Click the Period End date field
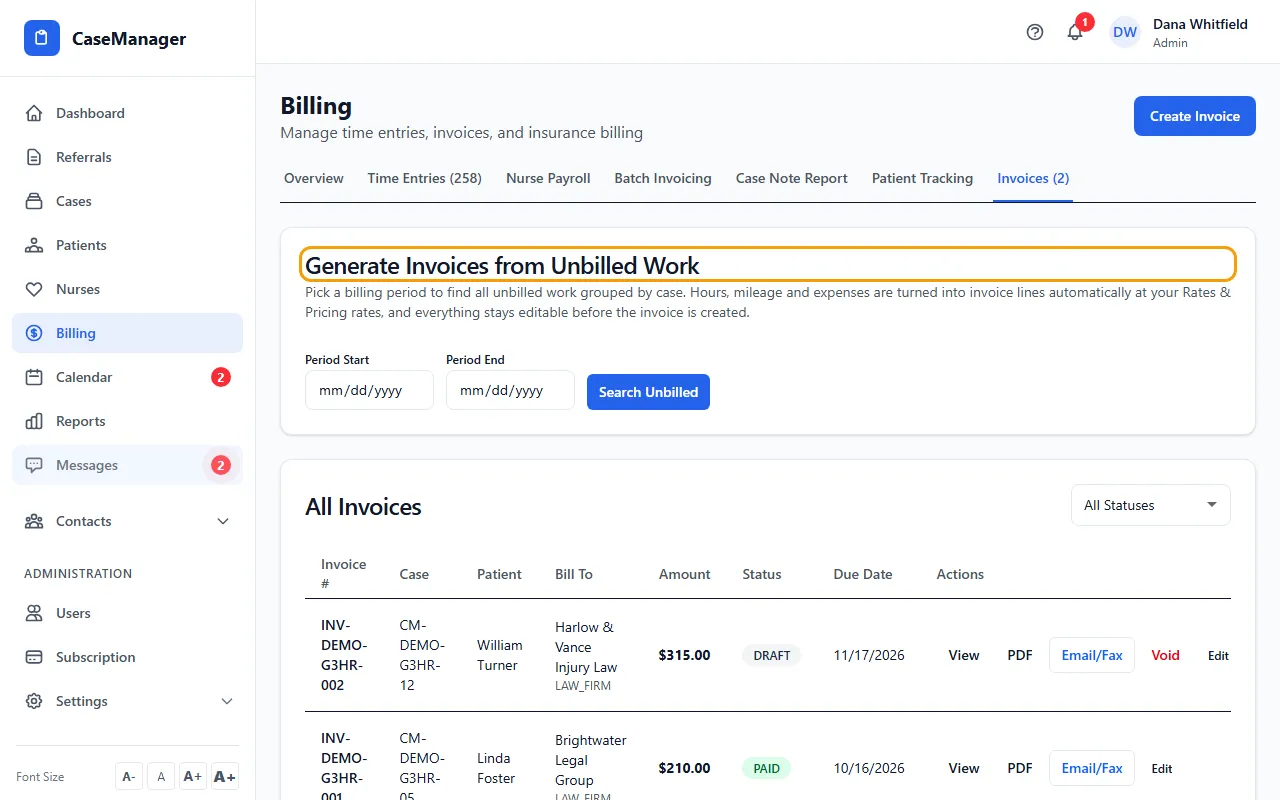The height and width of the screenshot is (800, 1280). point(510,390)
